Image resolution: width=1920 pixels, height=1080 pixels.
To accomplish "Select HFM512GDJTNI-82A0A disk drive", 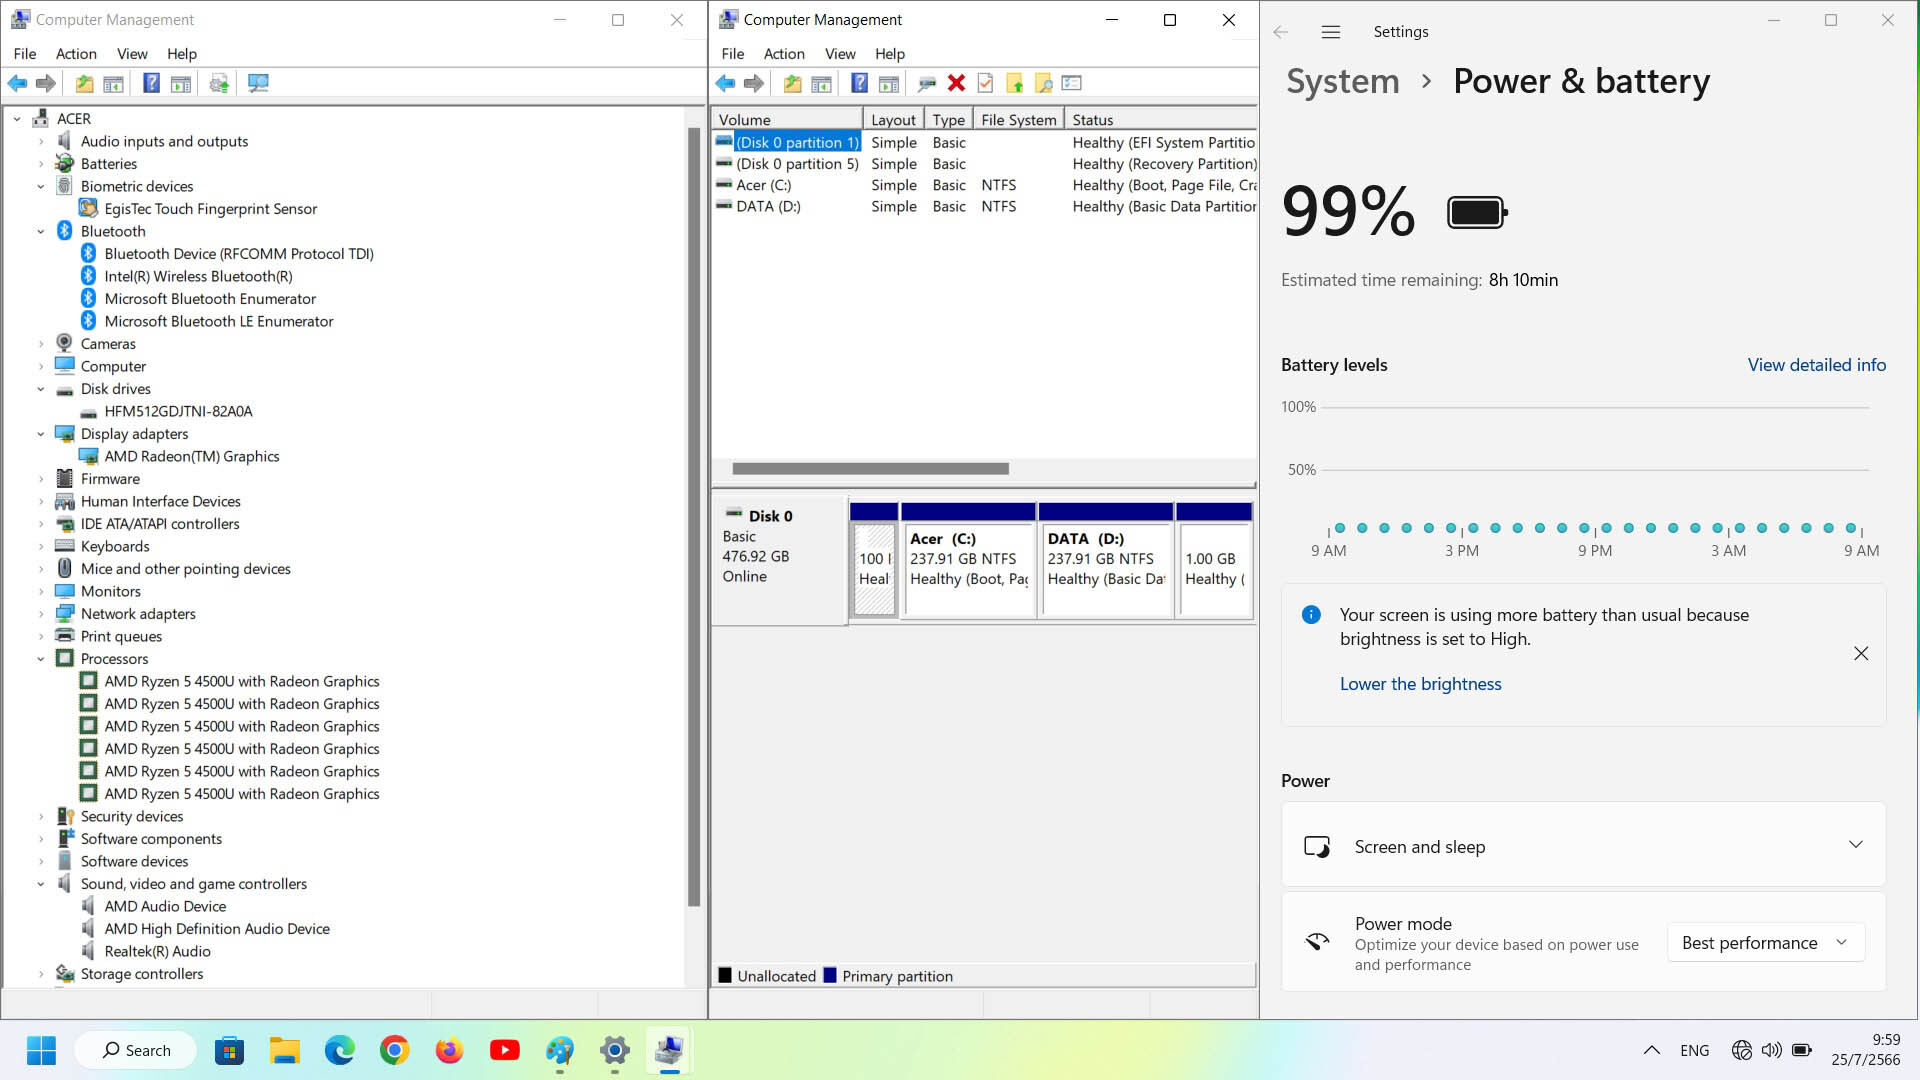I will [x=178, y=411].
